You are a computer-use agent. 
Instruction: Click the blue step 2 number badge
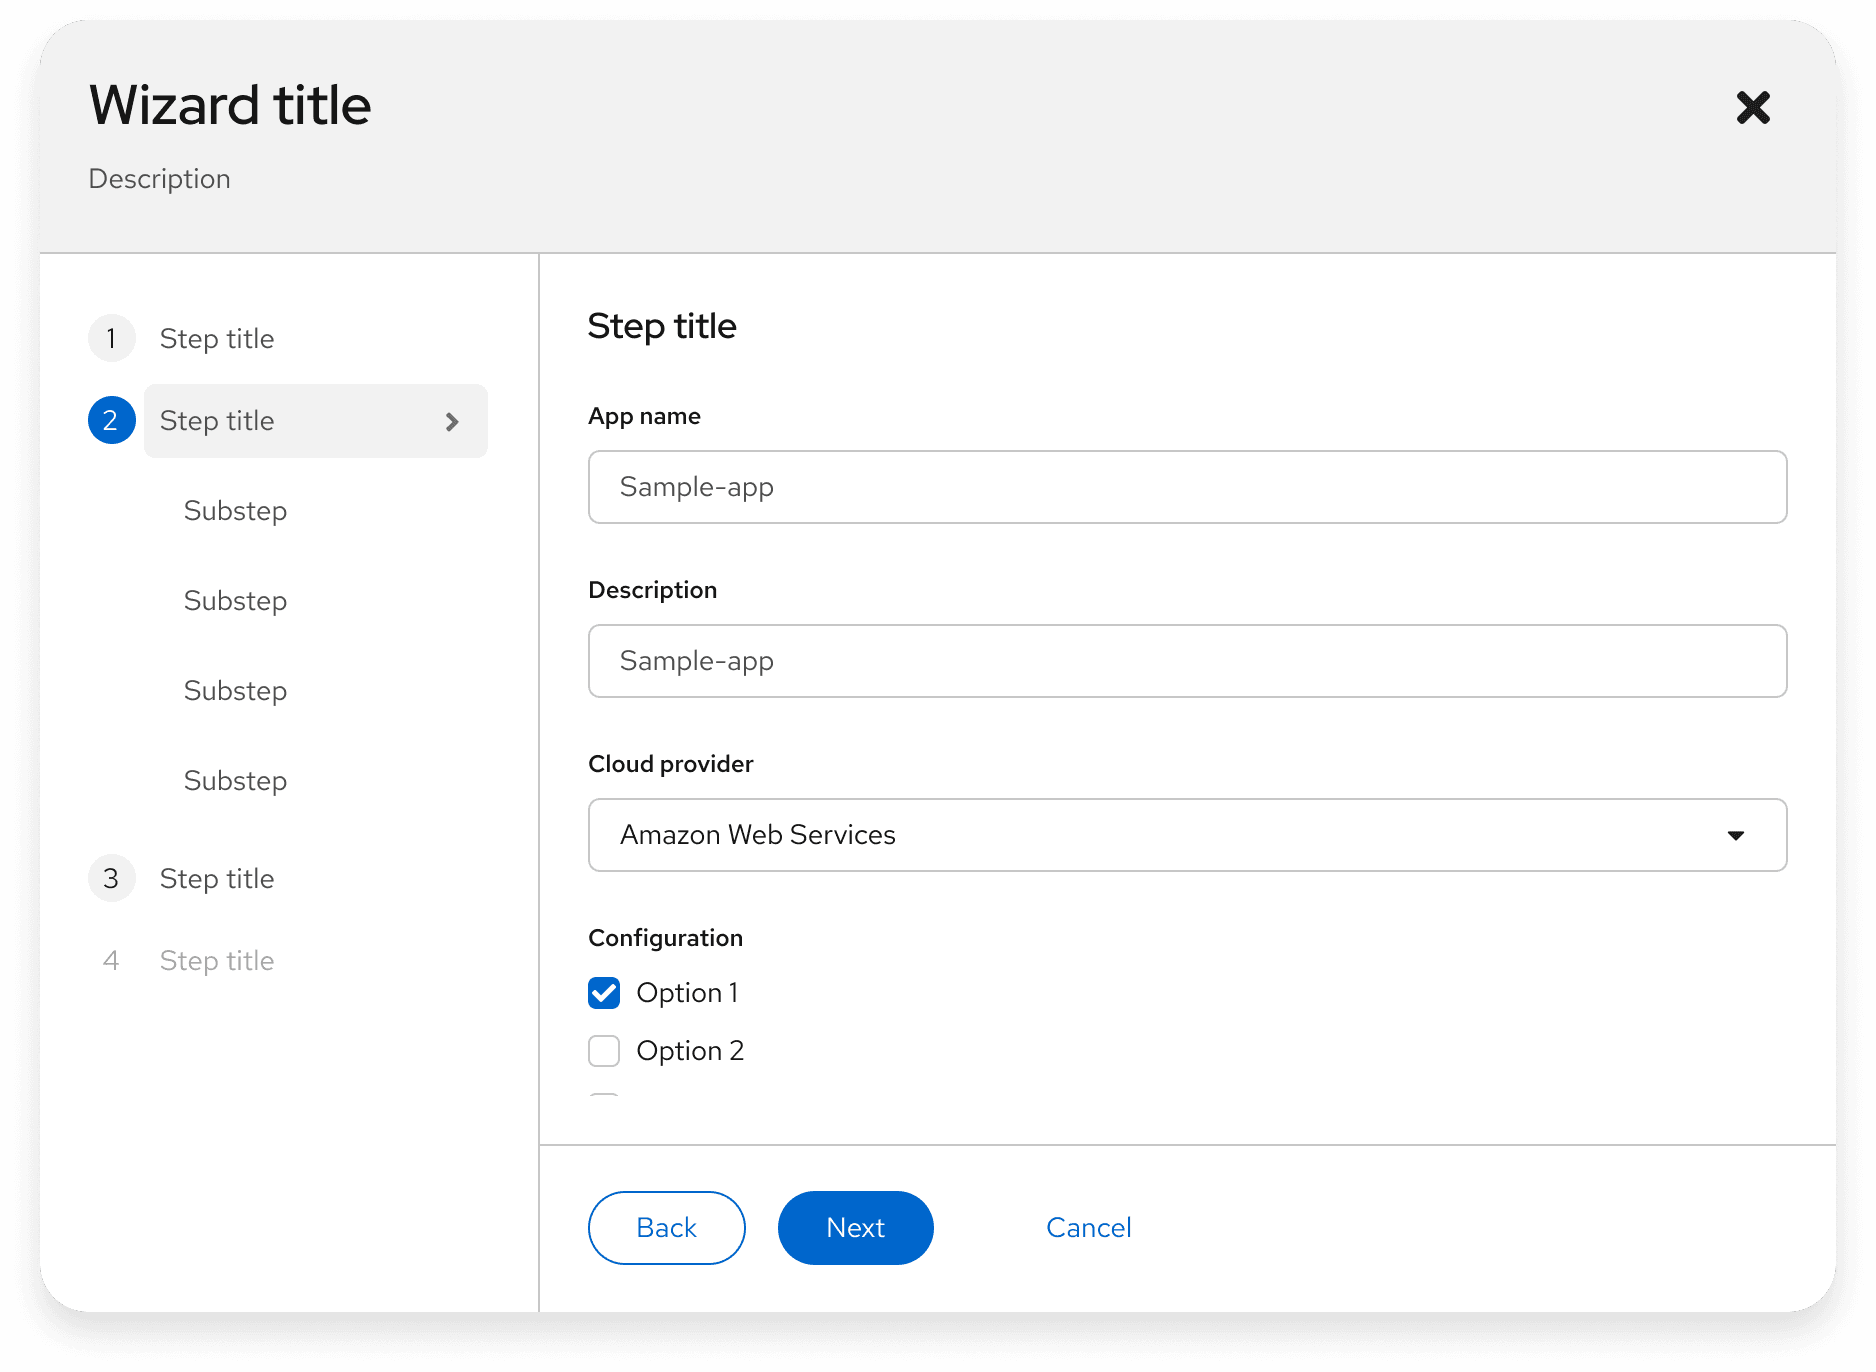(111, 420)
